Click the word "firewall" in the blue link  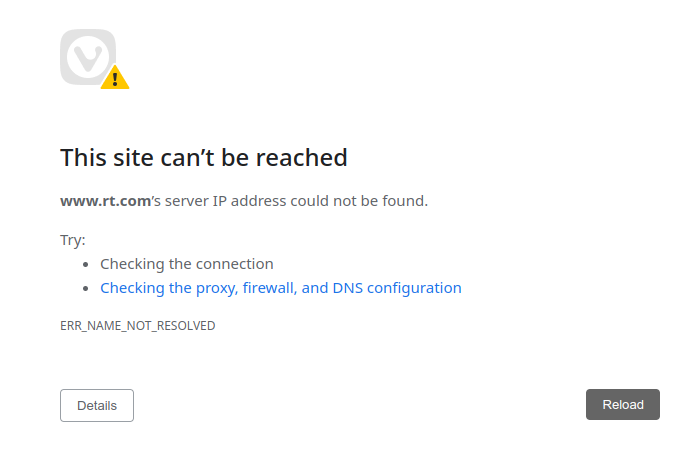pos(268,288)
